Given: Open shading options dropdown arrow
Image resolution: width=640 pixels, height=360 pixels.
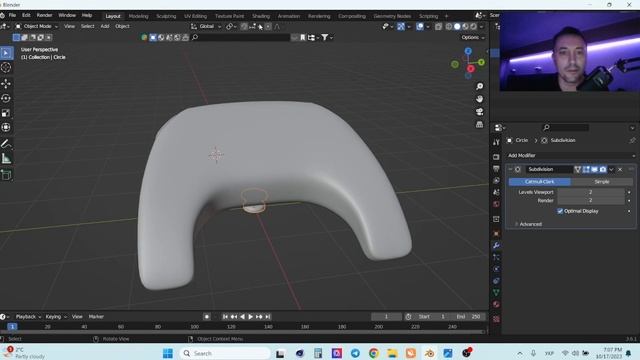Looking at the screenshot, I should (x=482, y=27).
